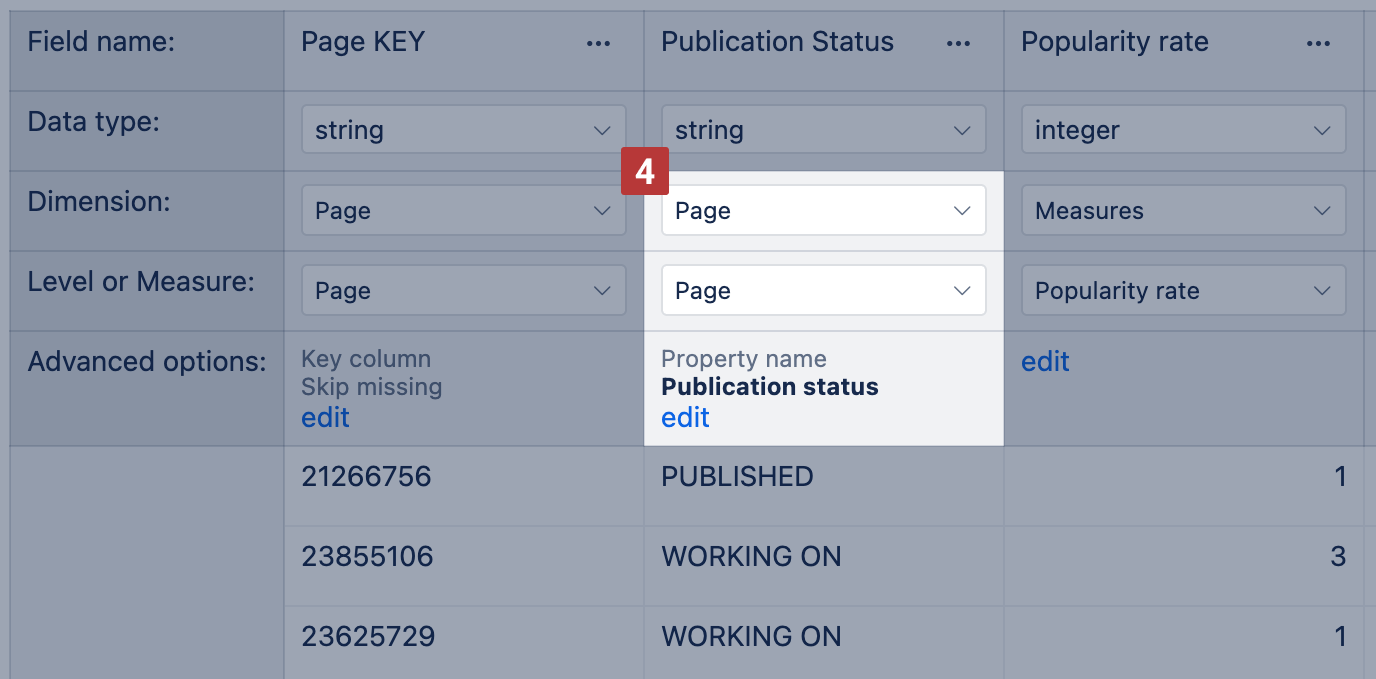1376x679 pixels.
Task: Edit Publication status property options
Action: pyautogui.click(x=686, y=417)
